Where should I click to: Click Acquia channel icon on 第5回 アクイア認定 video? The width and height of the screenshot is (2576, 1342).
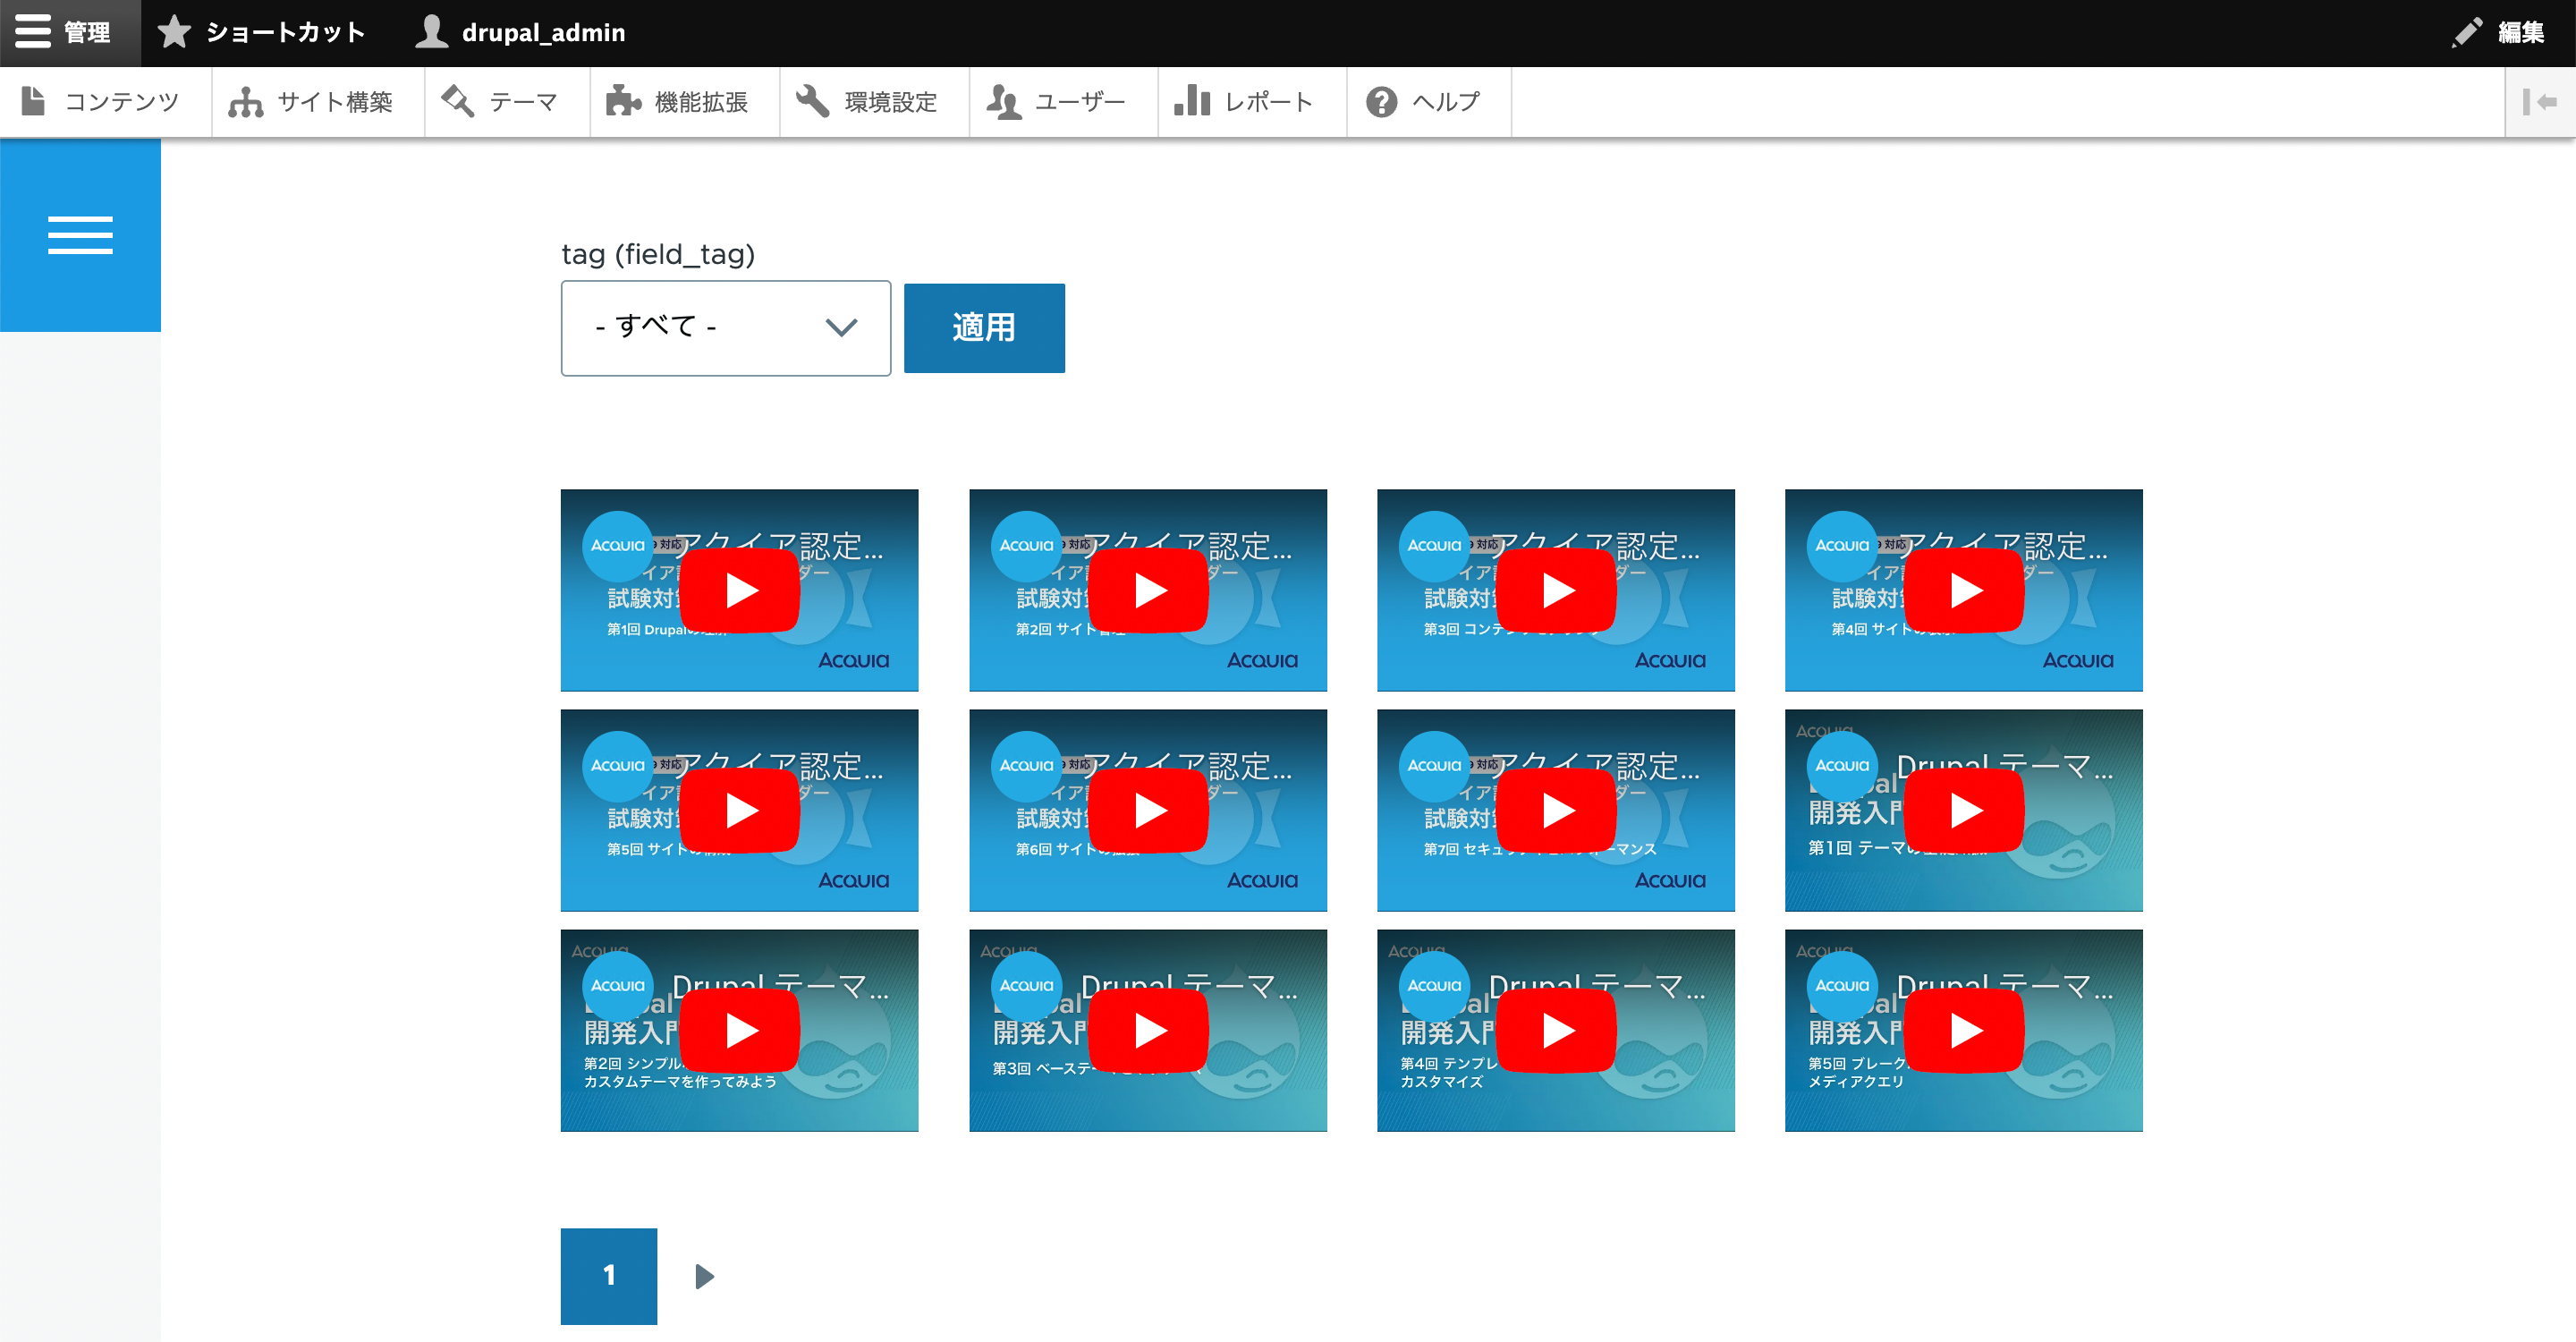(x=618, y=766)
